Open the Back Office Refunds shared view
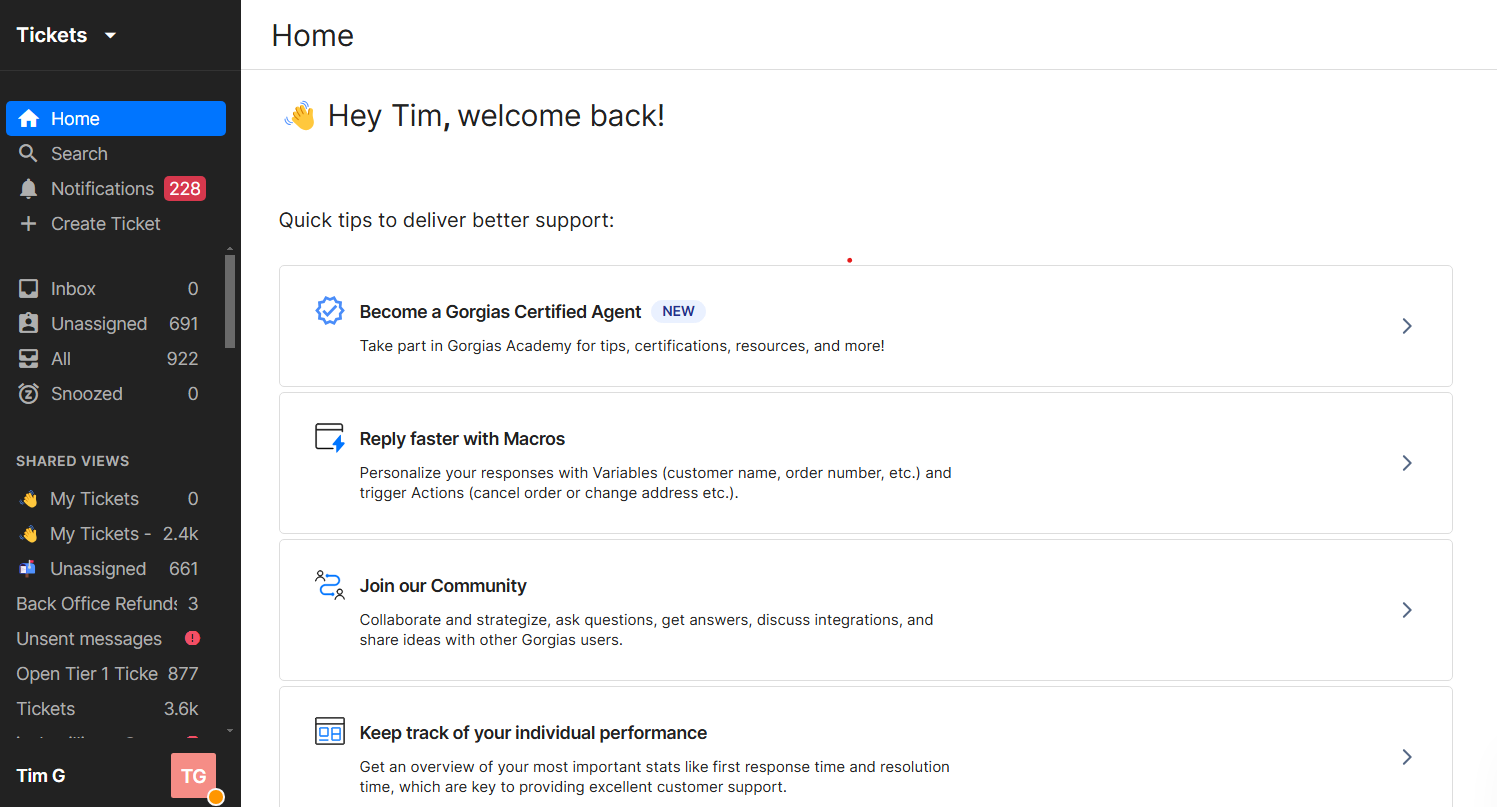The height and width of the screenshot is (807, 1497). pyautogui.click(x=96, y=604)
